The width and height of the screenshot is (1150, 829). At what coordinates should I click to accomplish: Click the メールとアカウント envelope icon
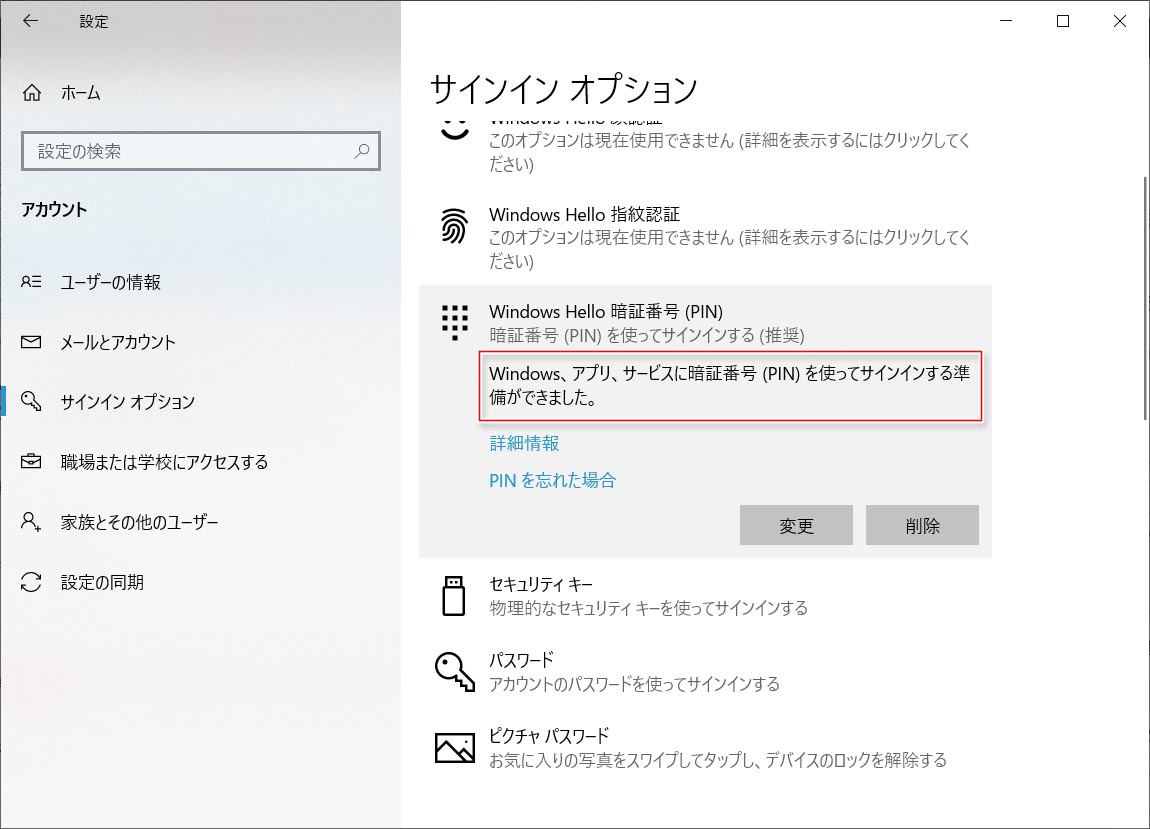click(31, 342)
